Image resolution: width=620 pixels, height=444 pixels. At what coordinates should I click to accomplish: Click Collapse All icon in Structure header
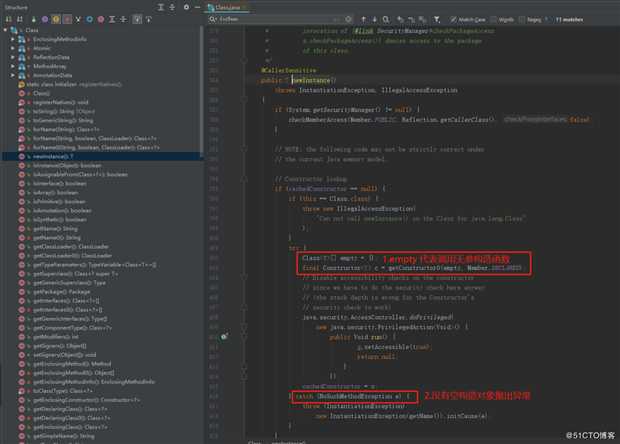[172, 6]
